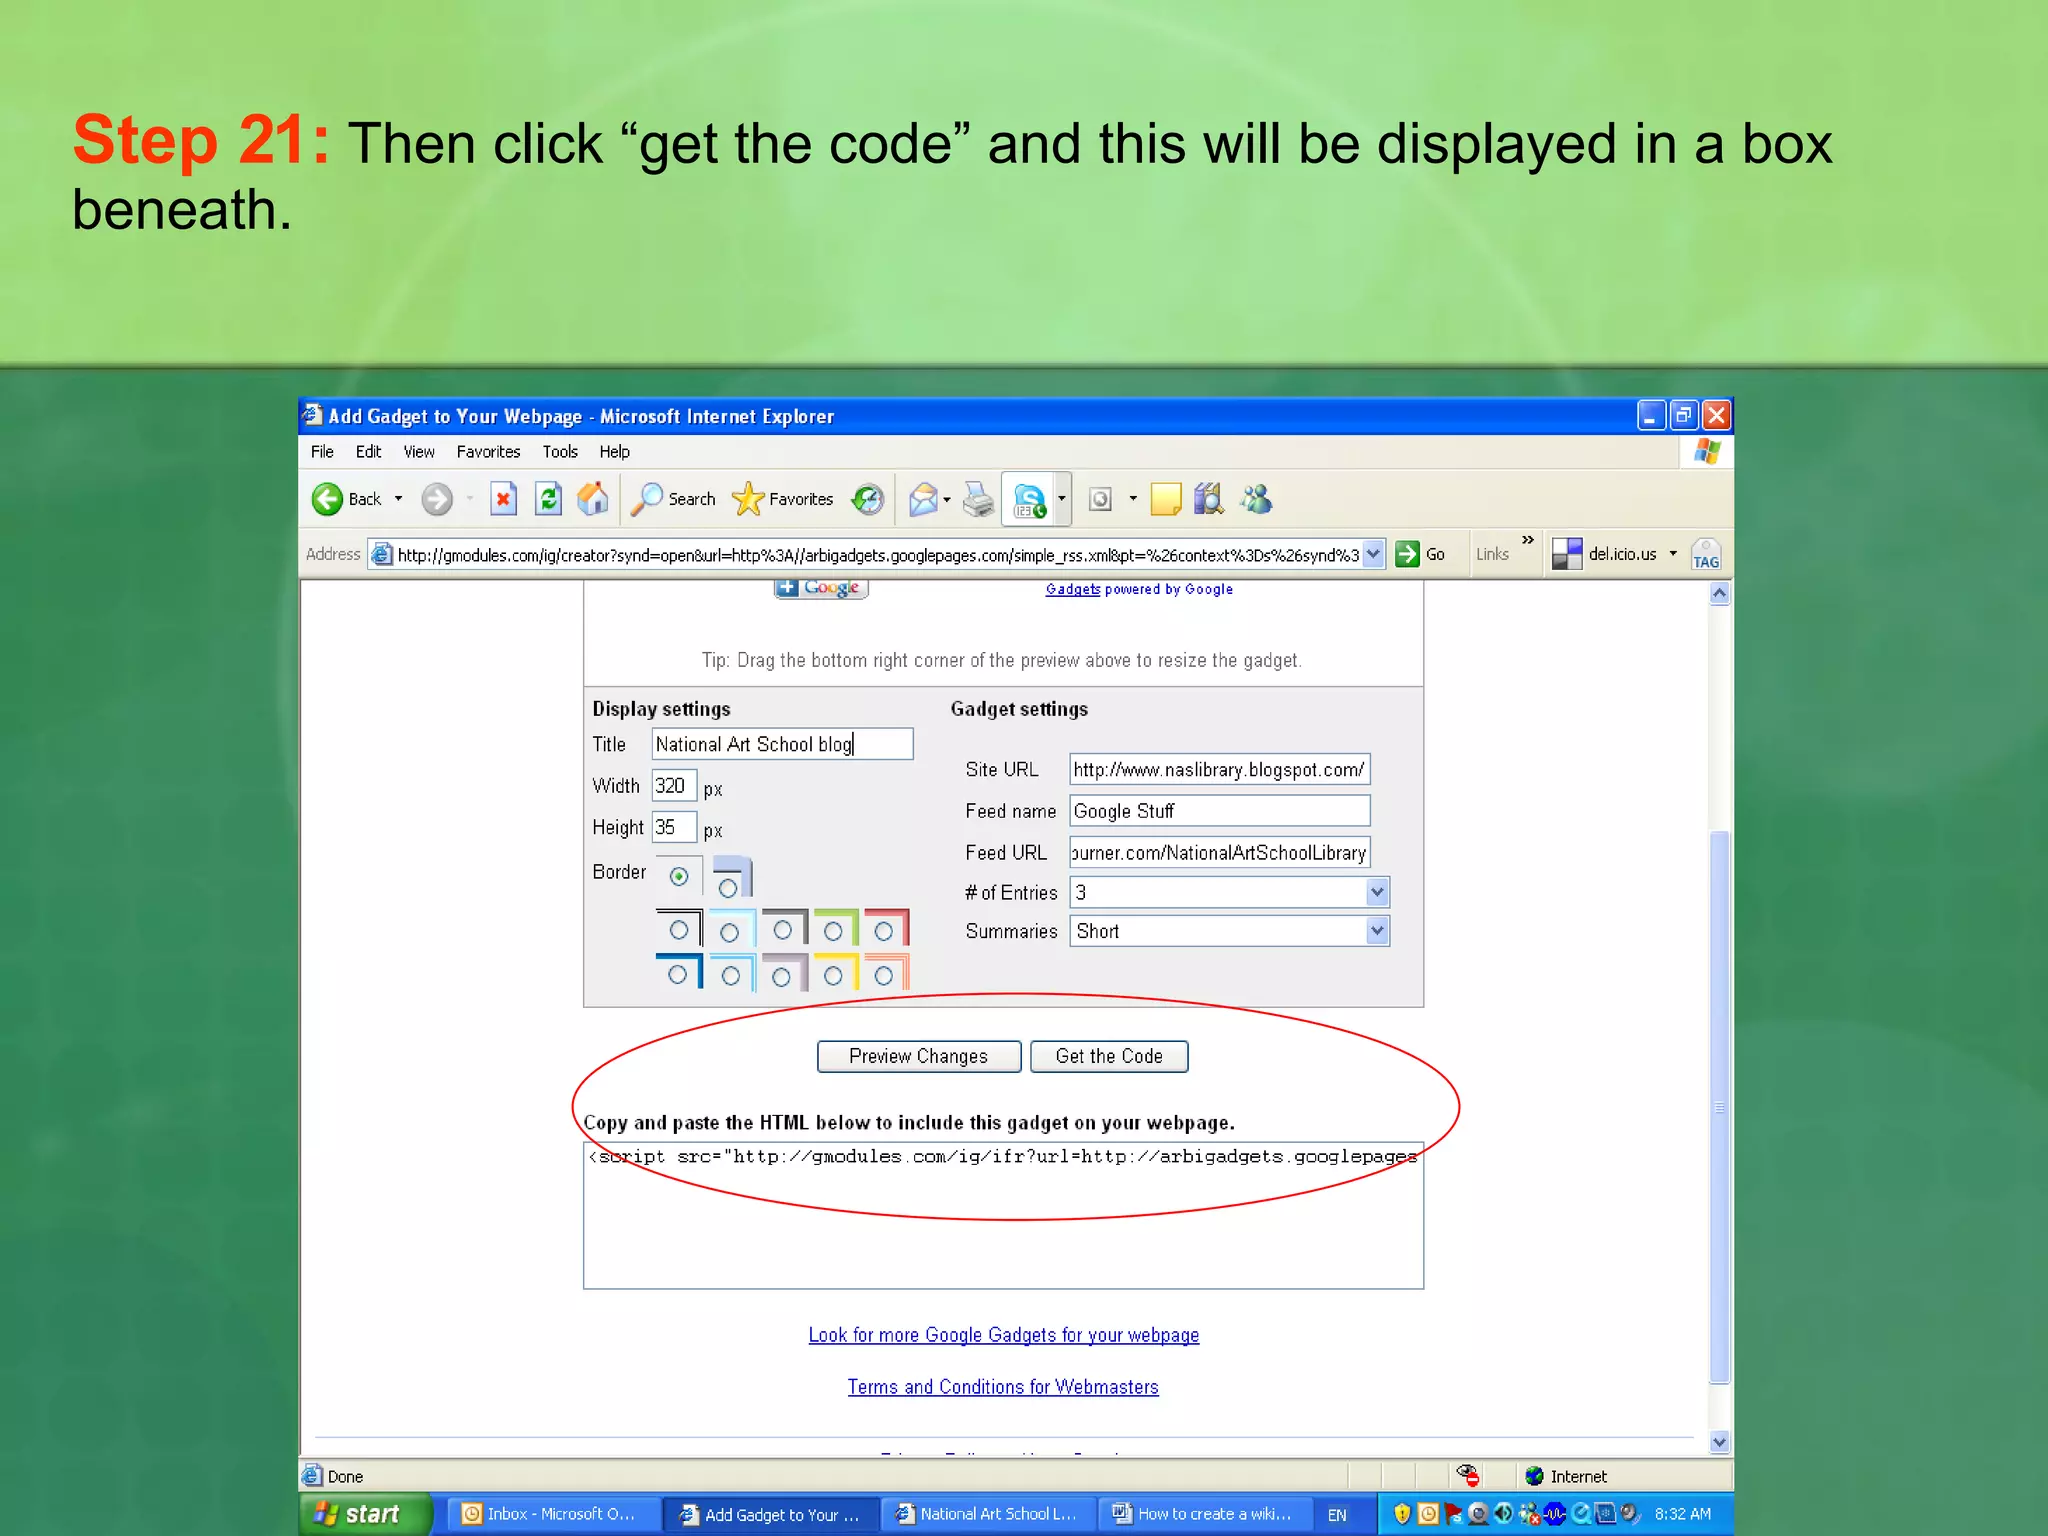The width and height of the screenshot is (2048, 1536).
Task: Click the History clock icon
Action: pos(867,499)
